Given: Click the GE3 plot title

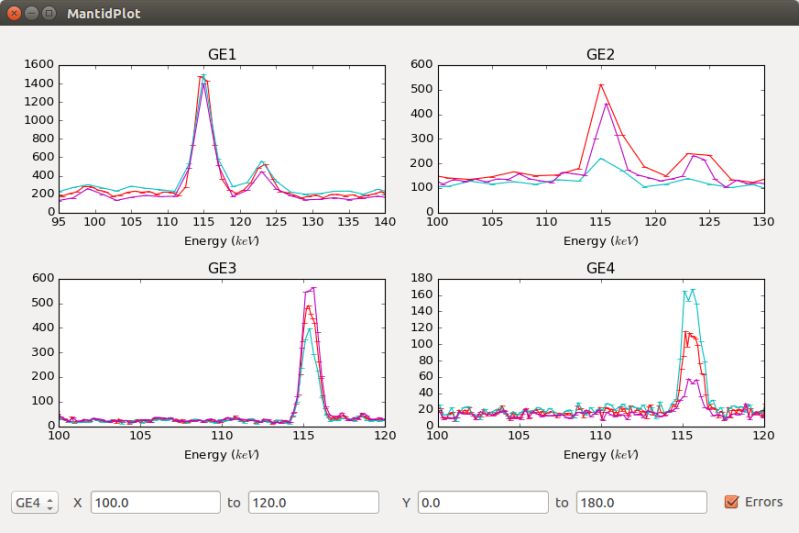Looking at the screenshot, I should coord(222,268).
